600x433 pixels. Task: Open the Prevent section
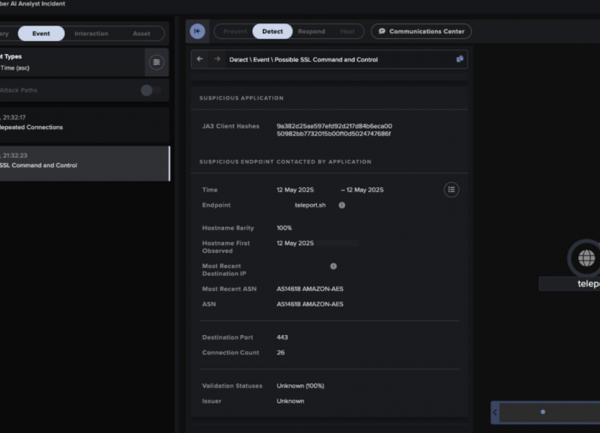pyautogui.click(x=235, y=31)
